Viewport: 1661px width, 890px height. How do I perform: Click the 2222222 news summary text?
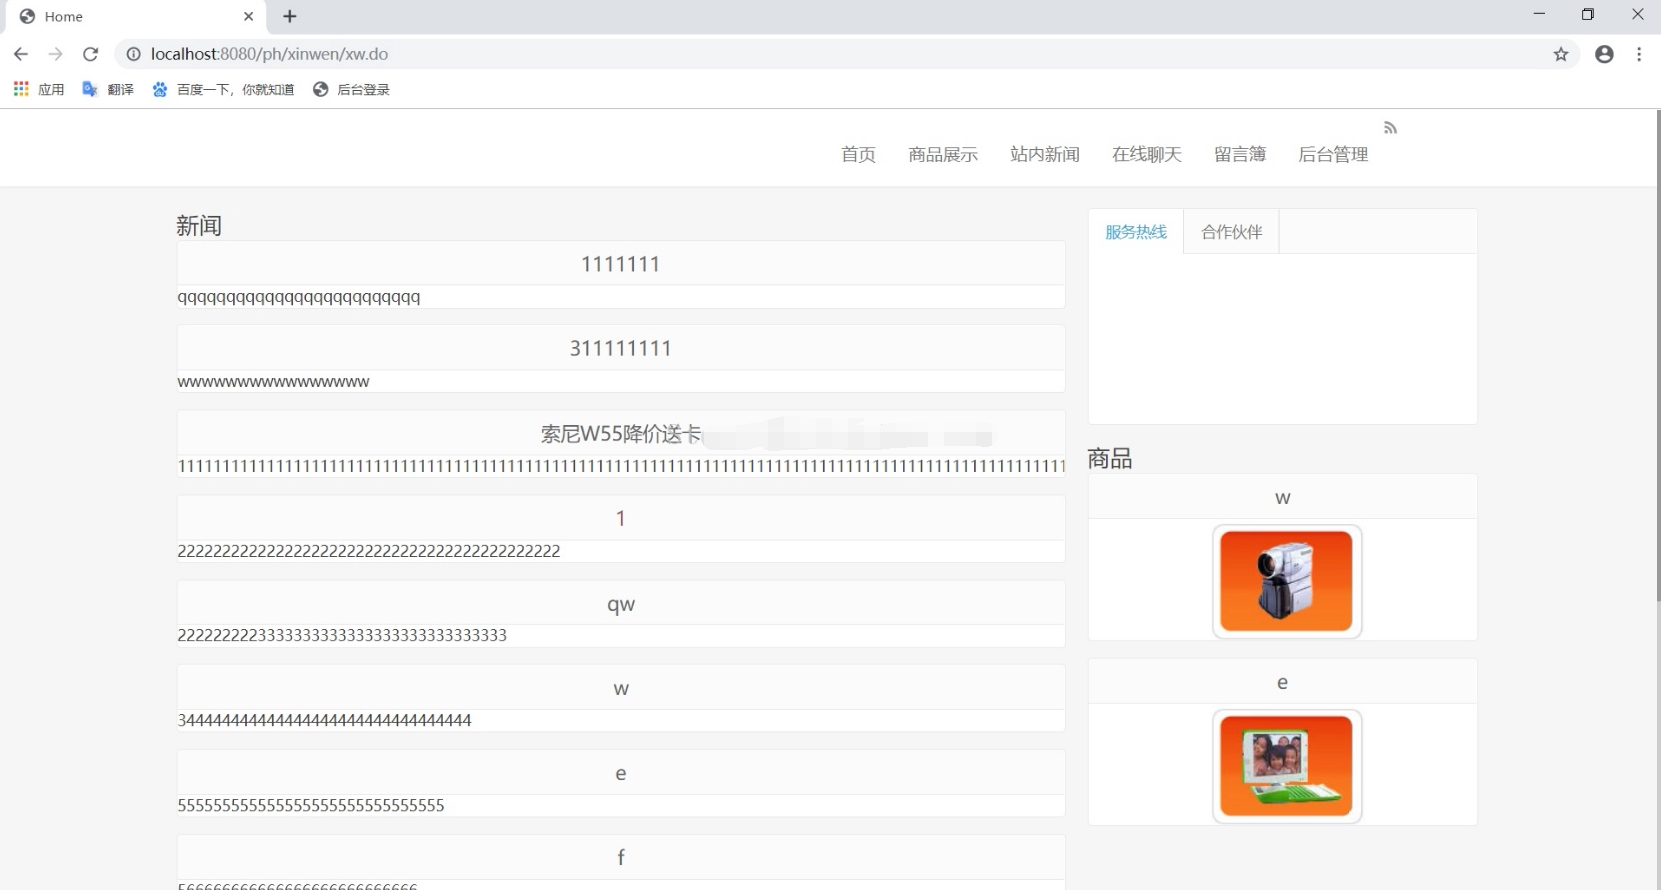(369, 551)
